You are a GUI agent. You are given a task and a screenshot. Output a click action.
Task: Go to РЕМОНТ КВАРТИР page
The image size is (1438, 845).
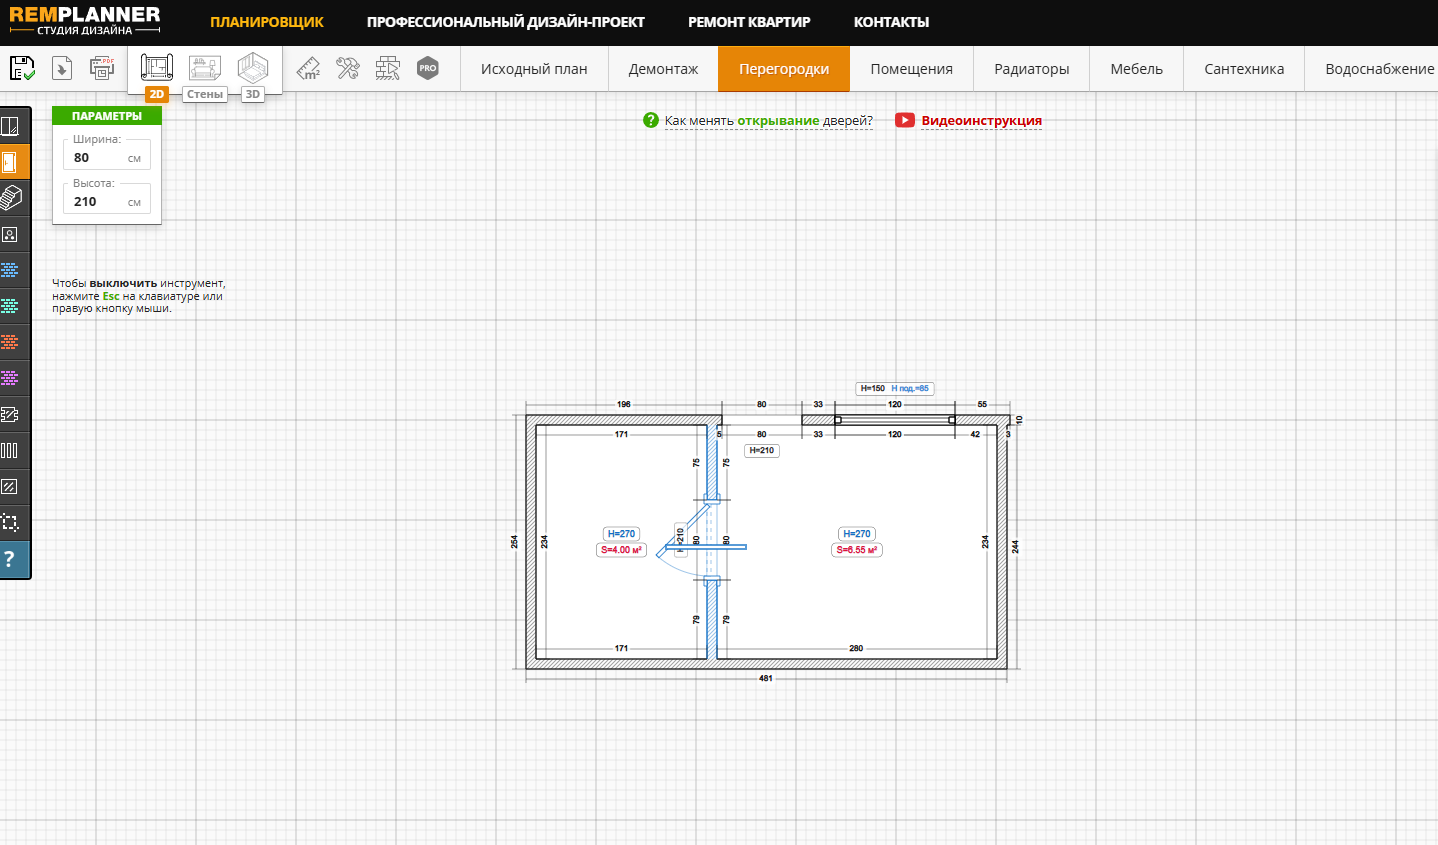[x=749, y=22]
